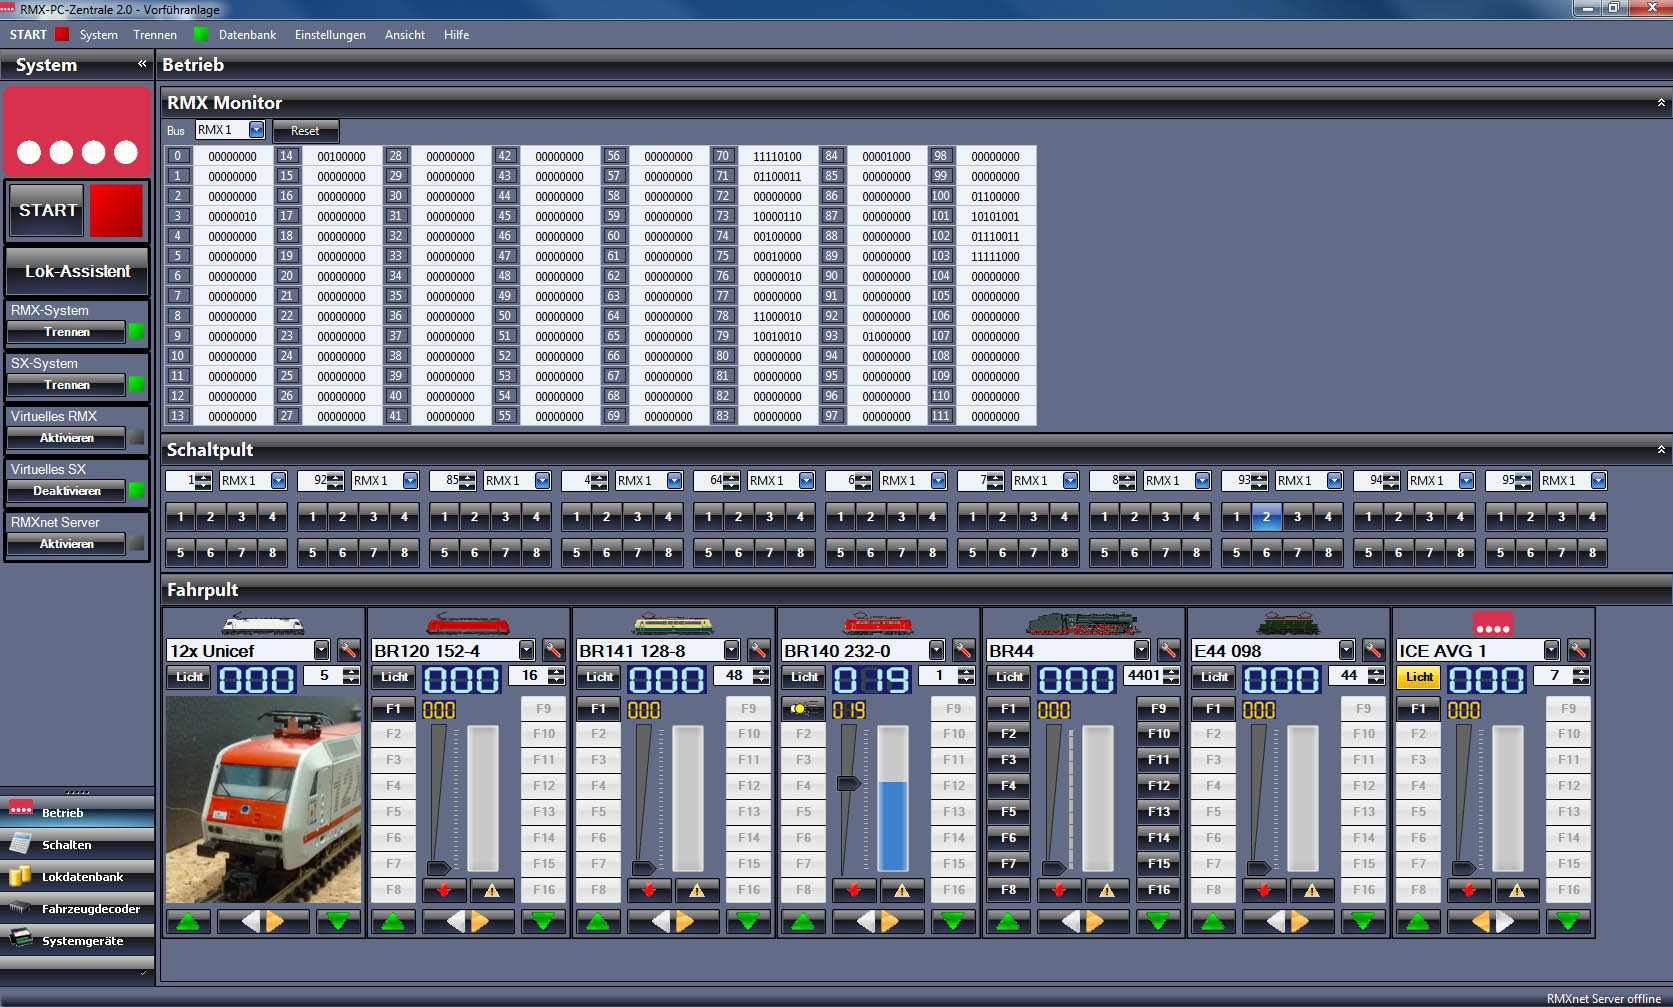Open the Bus selection dropdown in RMX Monitor

pos(256,130)
